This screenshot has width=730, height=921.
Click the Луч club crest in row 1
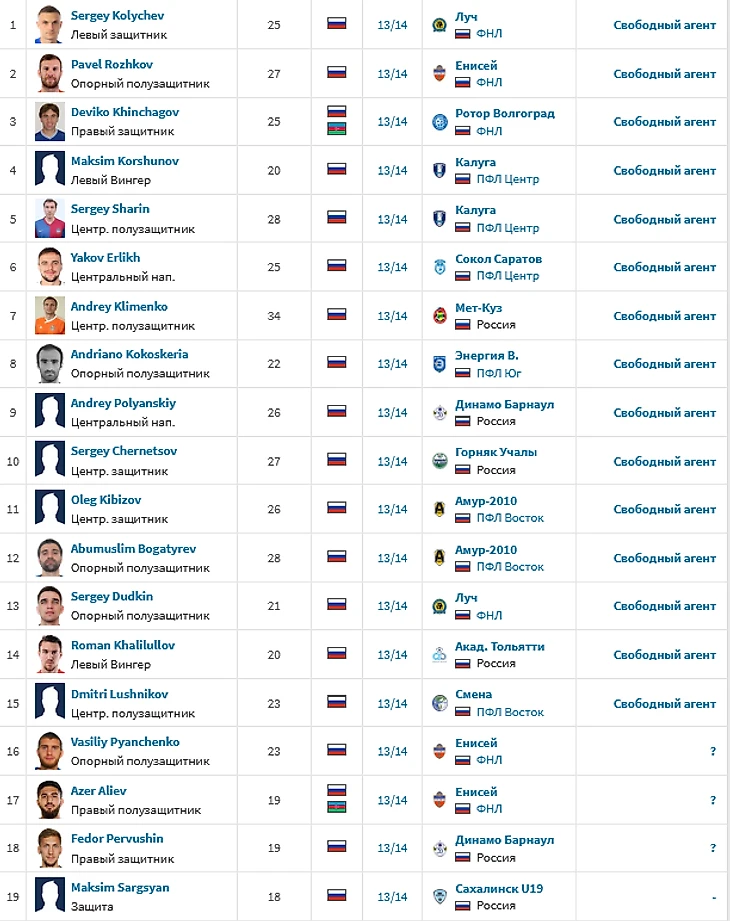pos(439,25)
